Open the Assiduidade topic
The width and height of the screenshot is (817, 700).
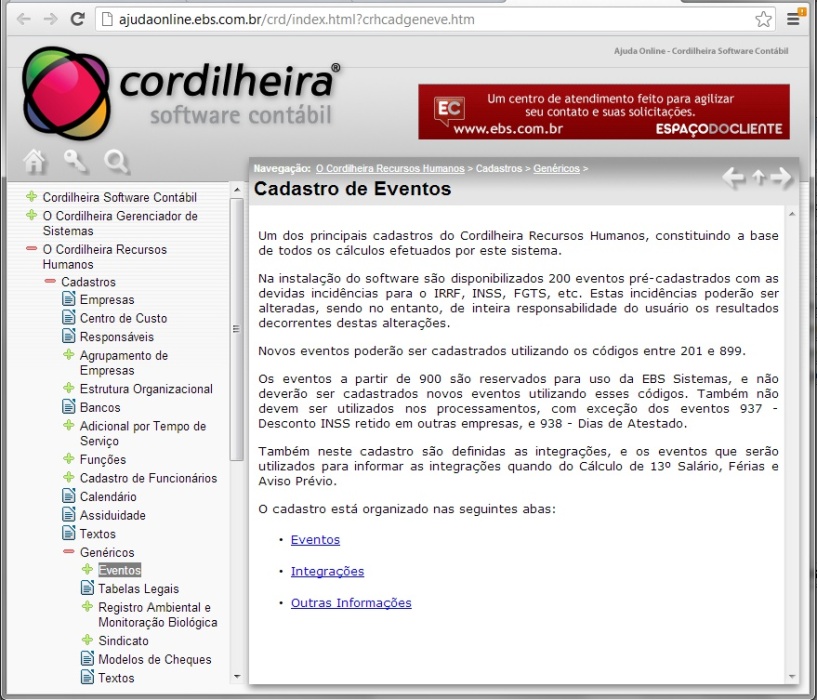(x=113, y=515)
